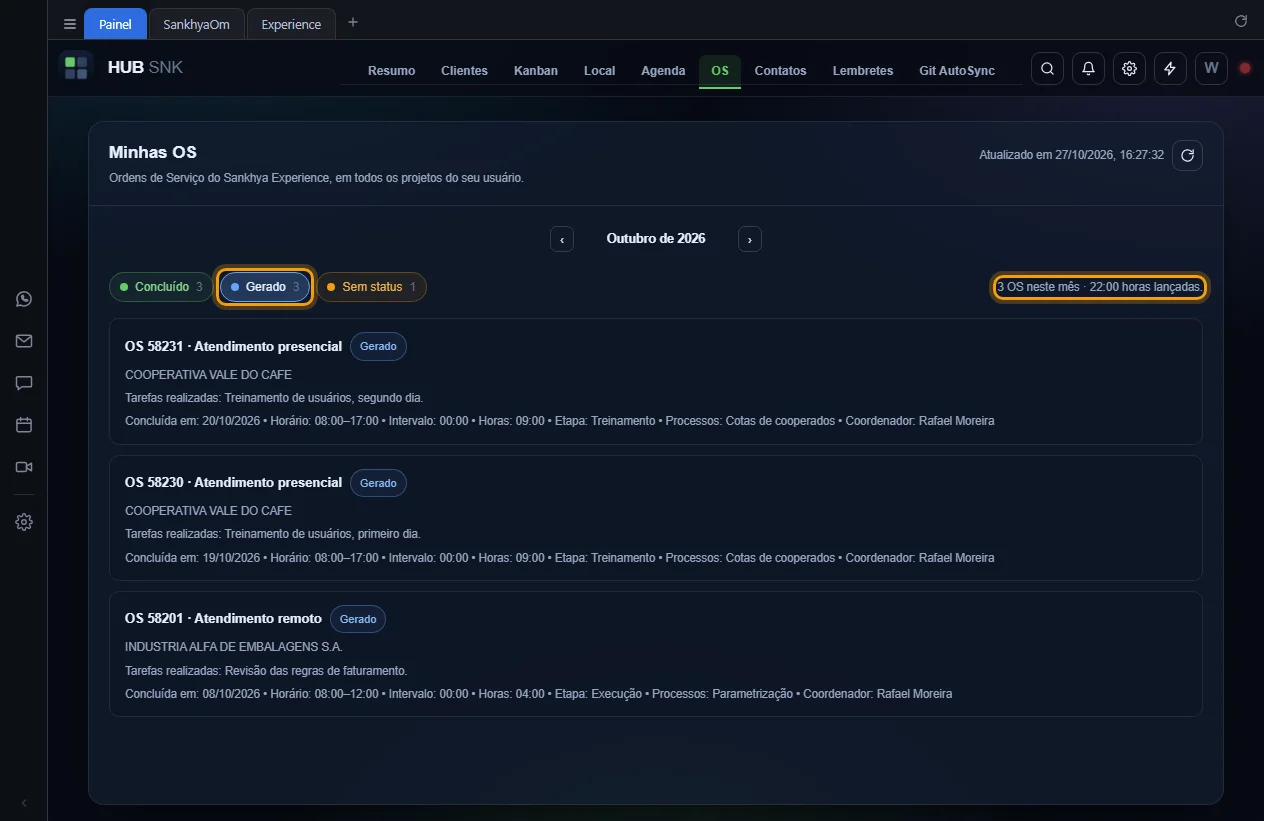This screenshot has height=821, width=1264.
Task: Open notifications with the bell icon
Action: 1088,68
